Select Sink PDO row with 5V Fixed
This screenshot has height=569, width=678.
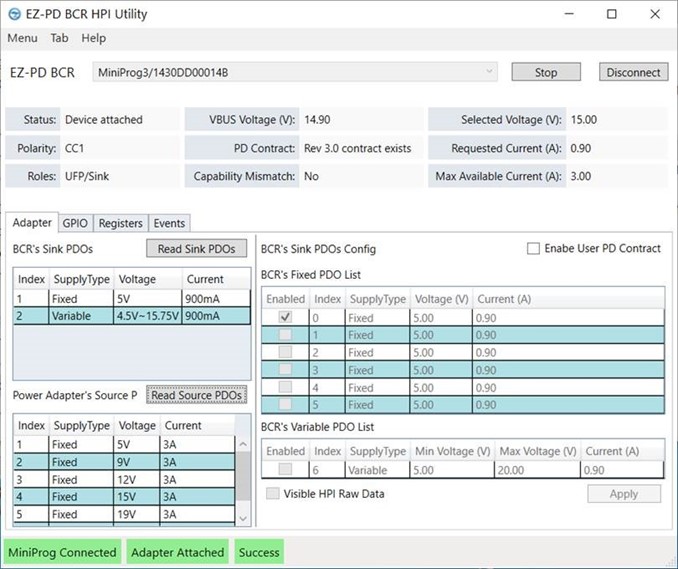point(131,299)
